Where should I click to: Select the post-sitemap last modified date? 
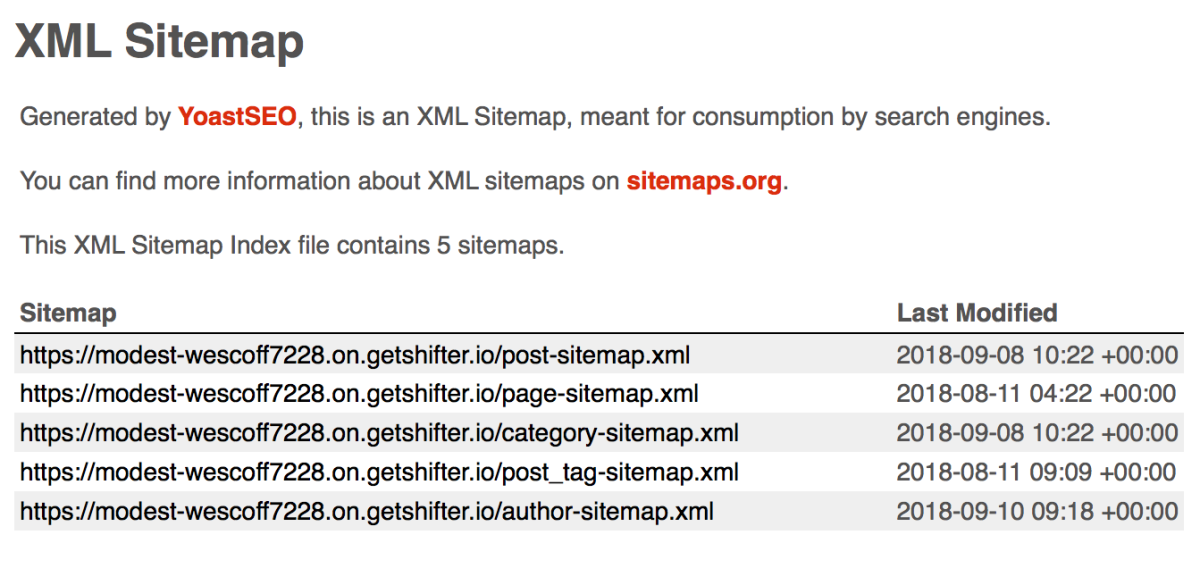1037,355
